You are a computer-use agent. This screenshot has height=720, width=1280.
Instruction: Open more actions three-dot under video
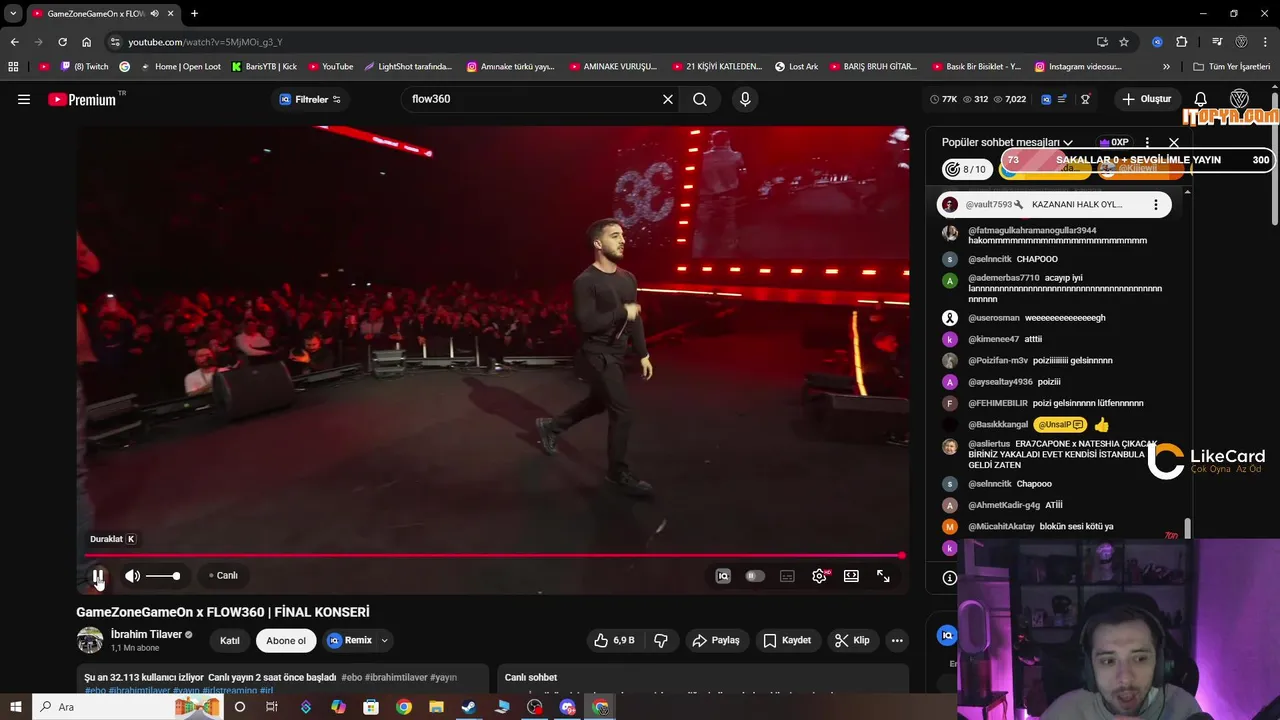coord(897,640)
